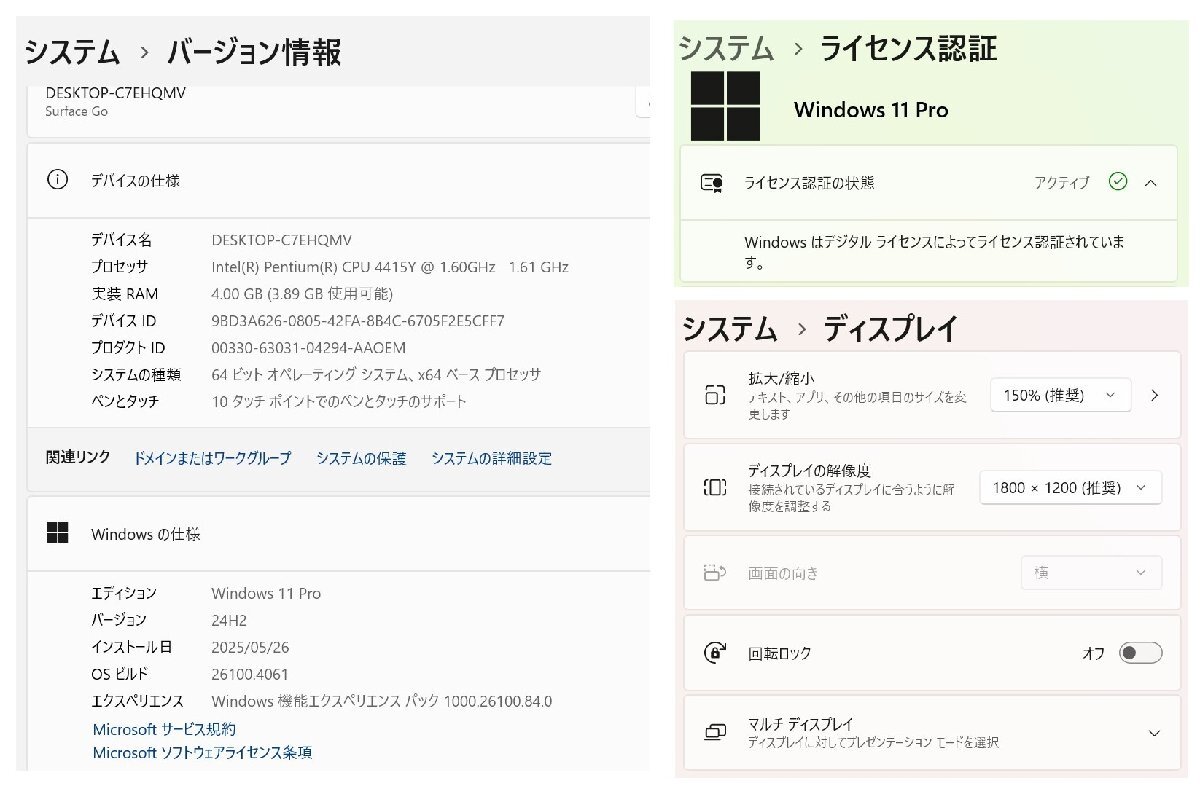Collapse the ライセンス認証の状態 section chevron
Screen dimensions: 1200x794
coord(1151,183)
